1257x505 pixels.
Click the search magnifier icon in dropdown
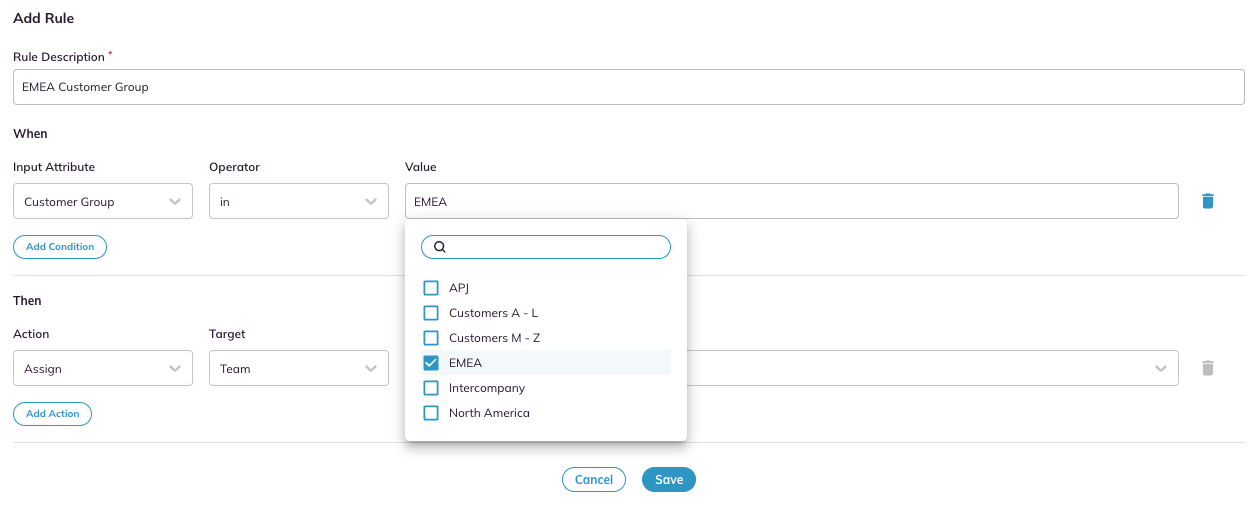(439, 247)
